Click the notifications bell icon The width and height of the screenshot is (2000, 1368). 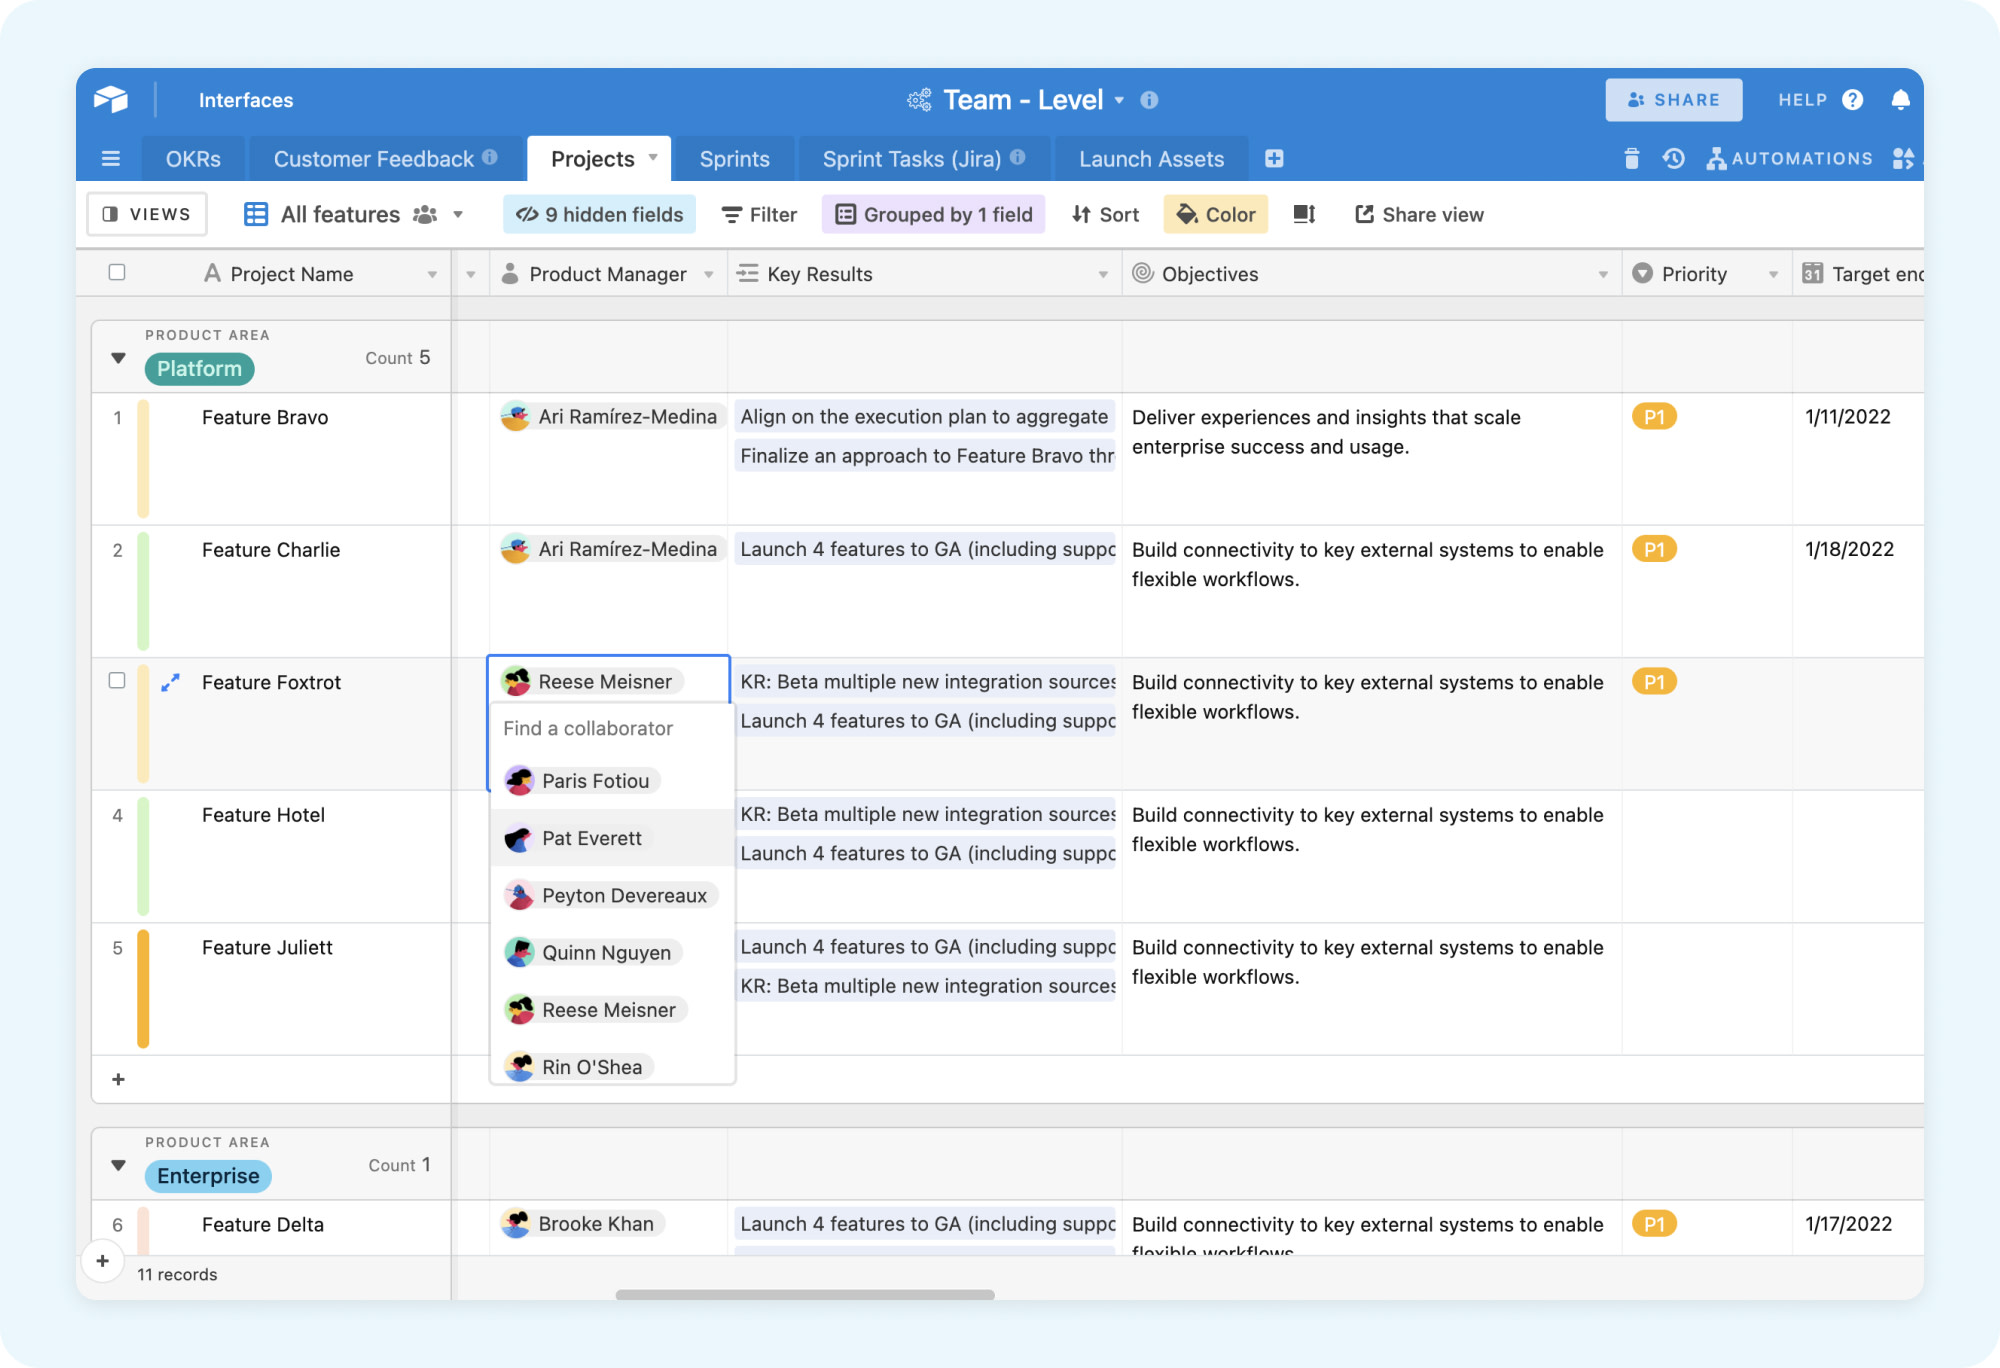click(1900, 100)
